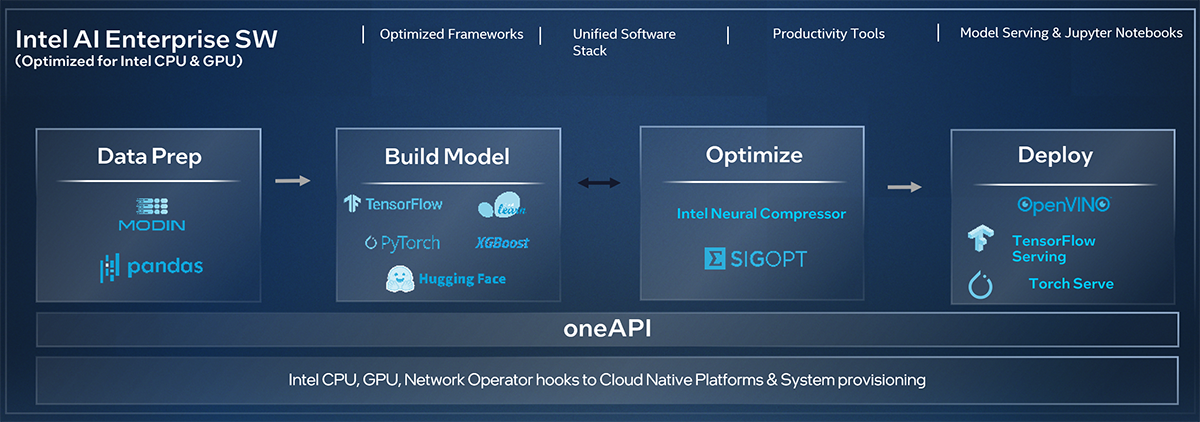Select the Torch Serve label
The width and height of the screenshot is (1200, 422).
(1071, 284)
